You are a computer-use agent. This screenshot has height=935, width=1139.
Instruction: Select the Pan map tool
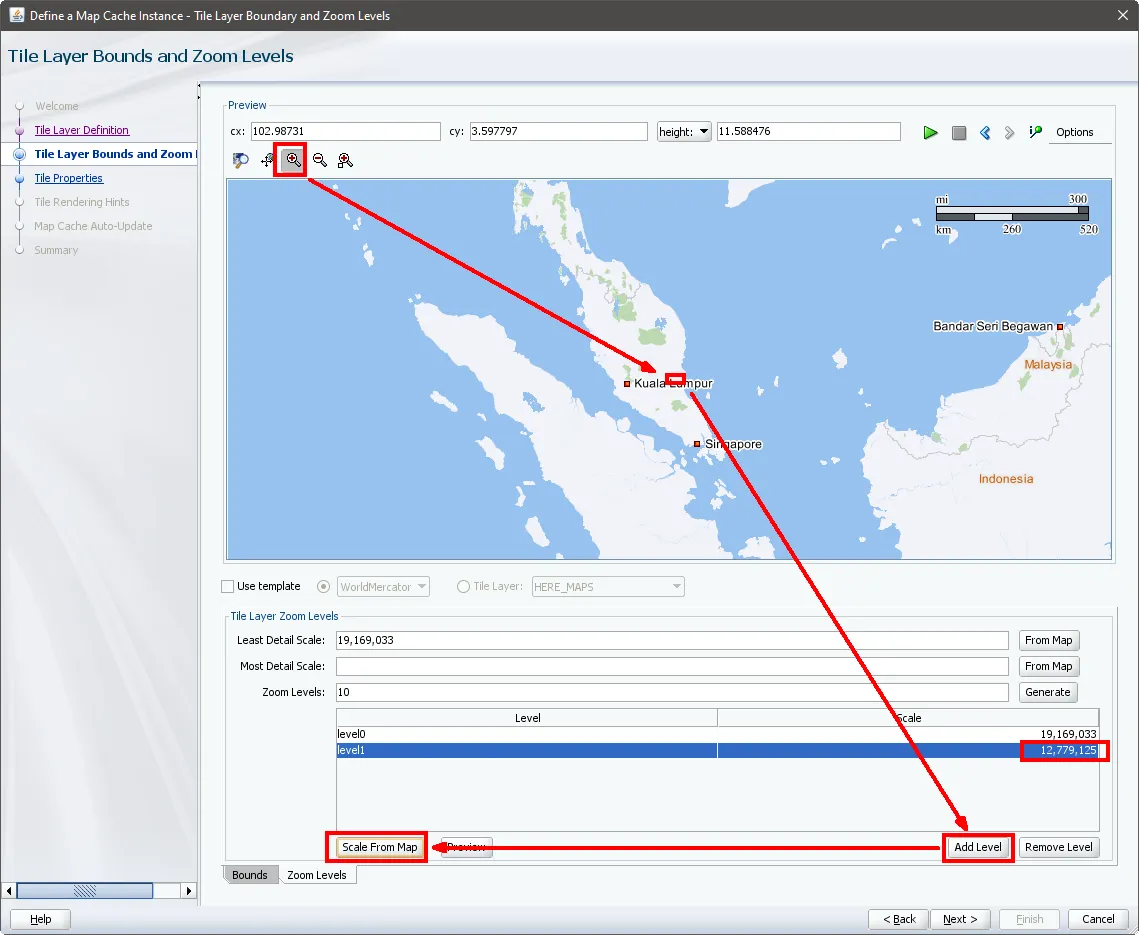pos(267,160)
